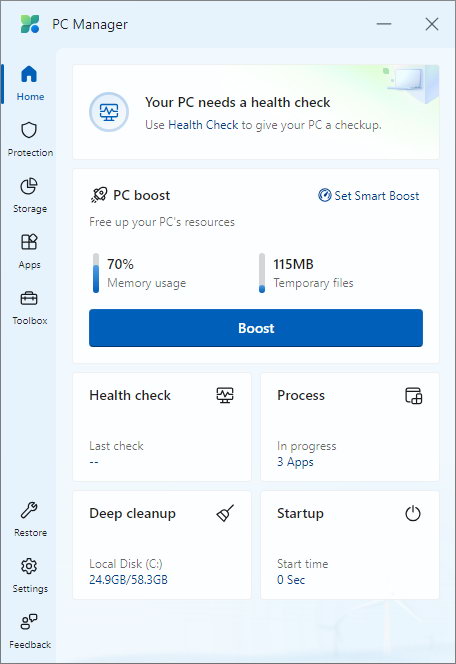Click the PC Manager logo icon

point(30,24)
